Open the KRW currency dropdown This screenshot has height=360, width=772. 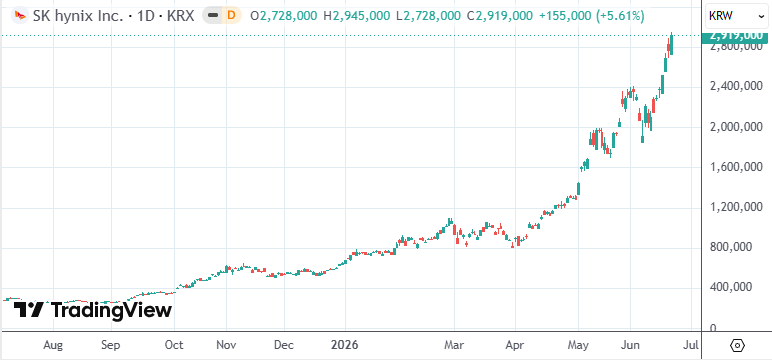tap(737, 16)
